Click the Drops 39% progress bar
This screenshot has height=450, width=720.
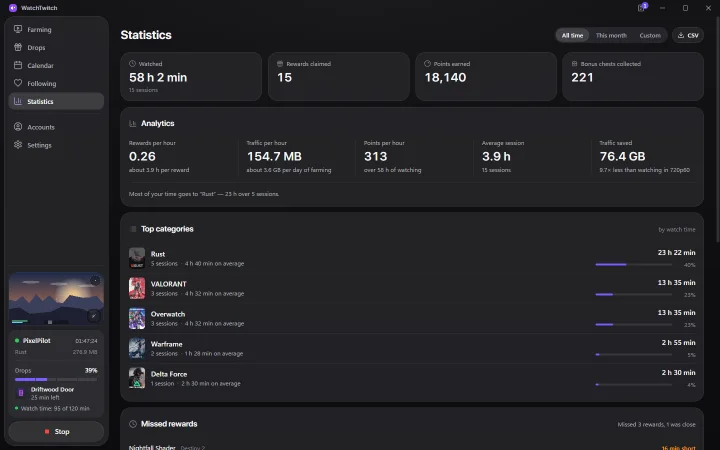point(56,379)
